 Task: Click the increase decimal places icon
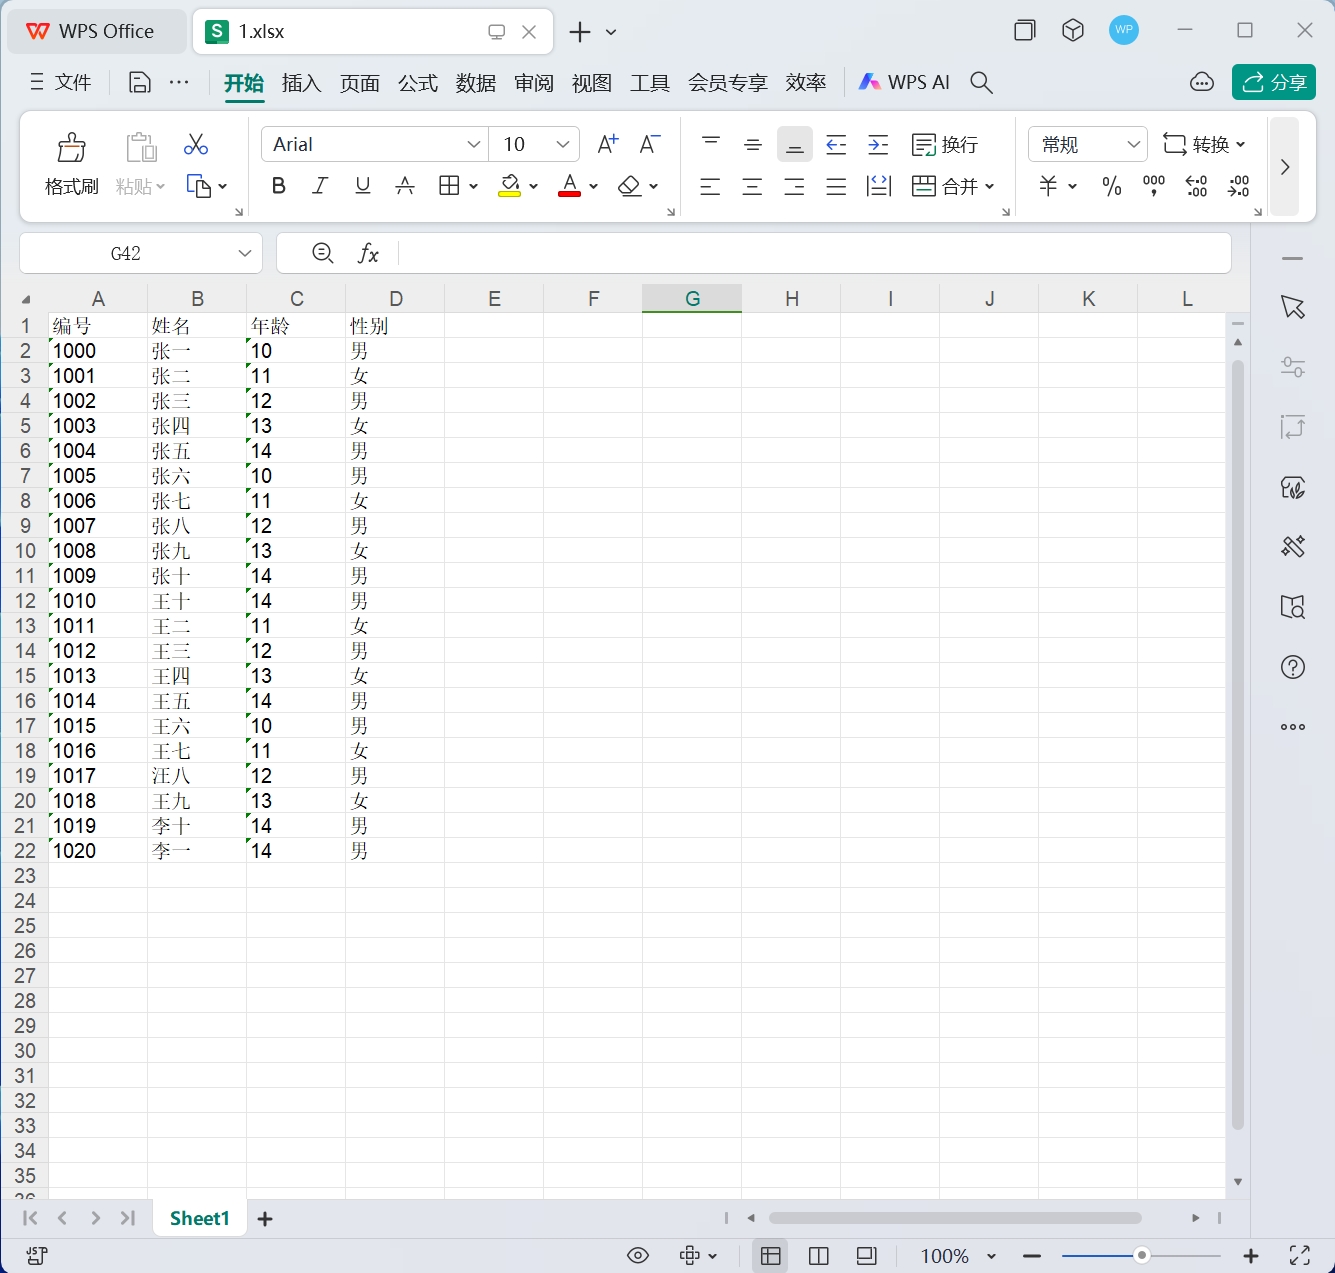[x=1196, y=186]
